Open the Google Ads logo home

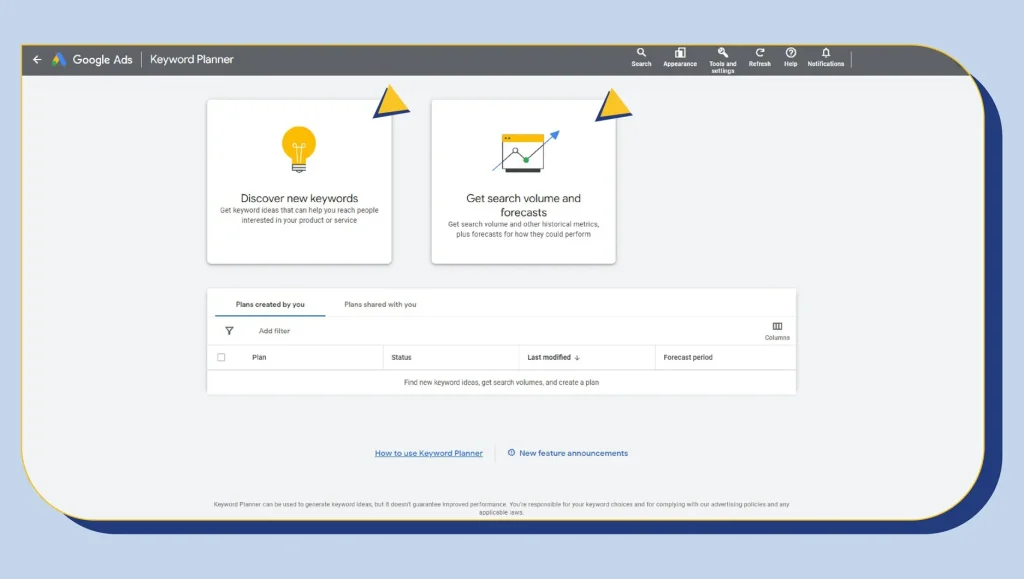coord(59,59)
